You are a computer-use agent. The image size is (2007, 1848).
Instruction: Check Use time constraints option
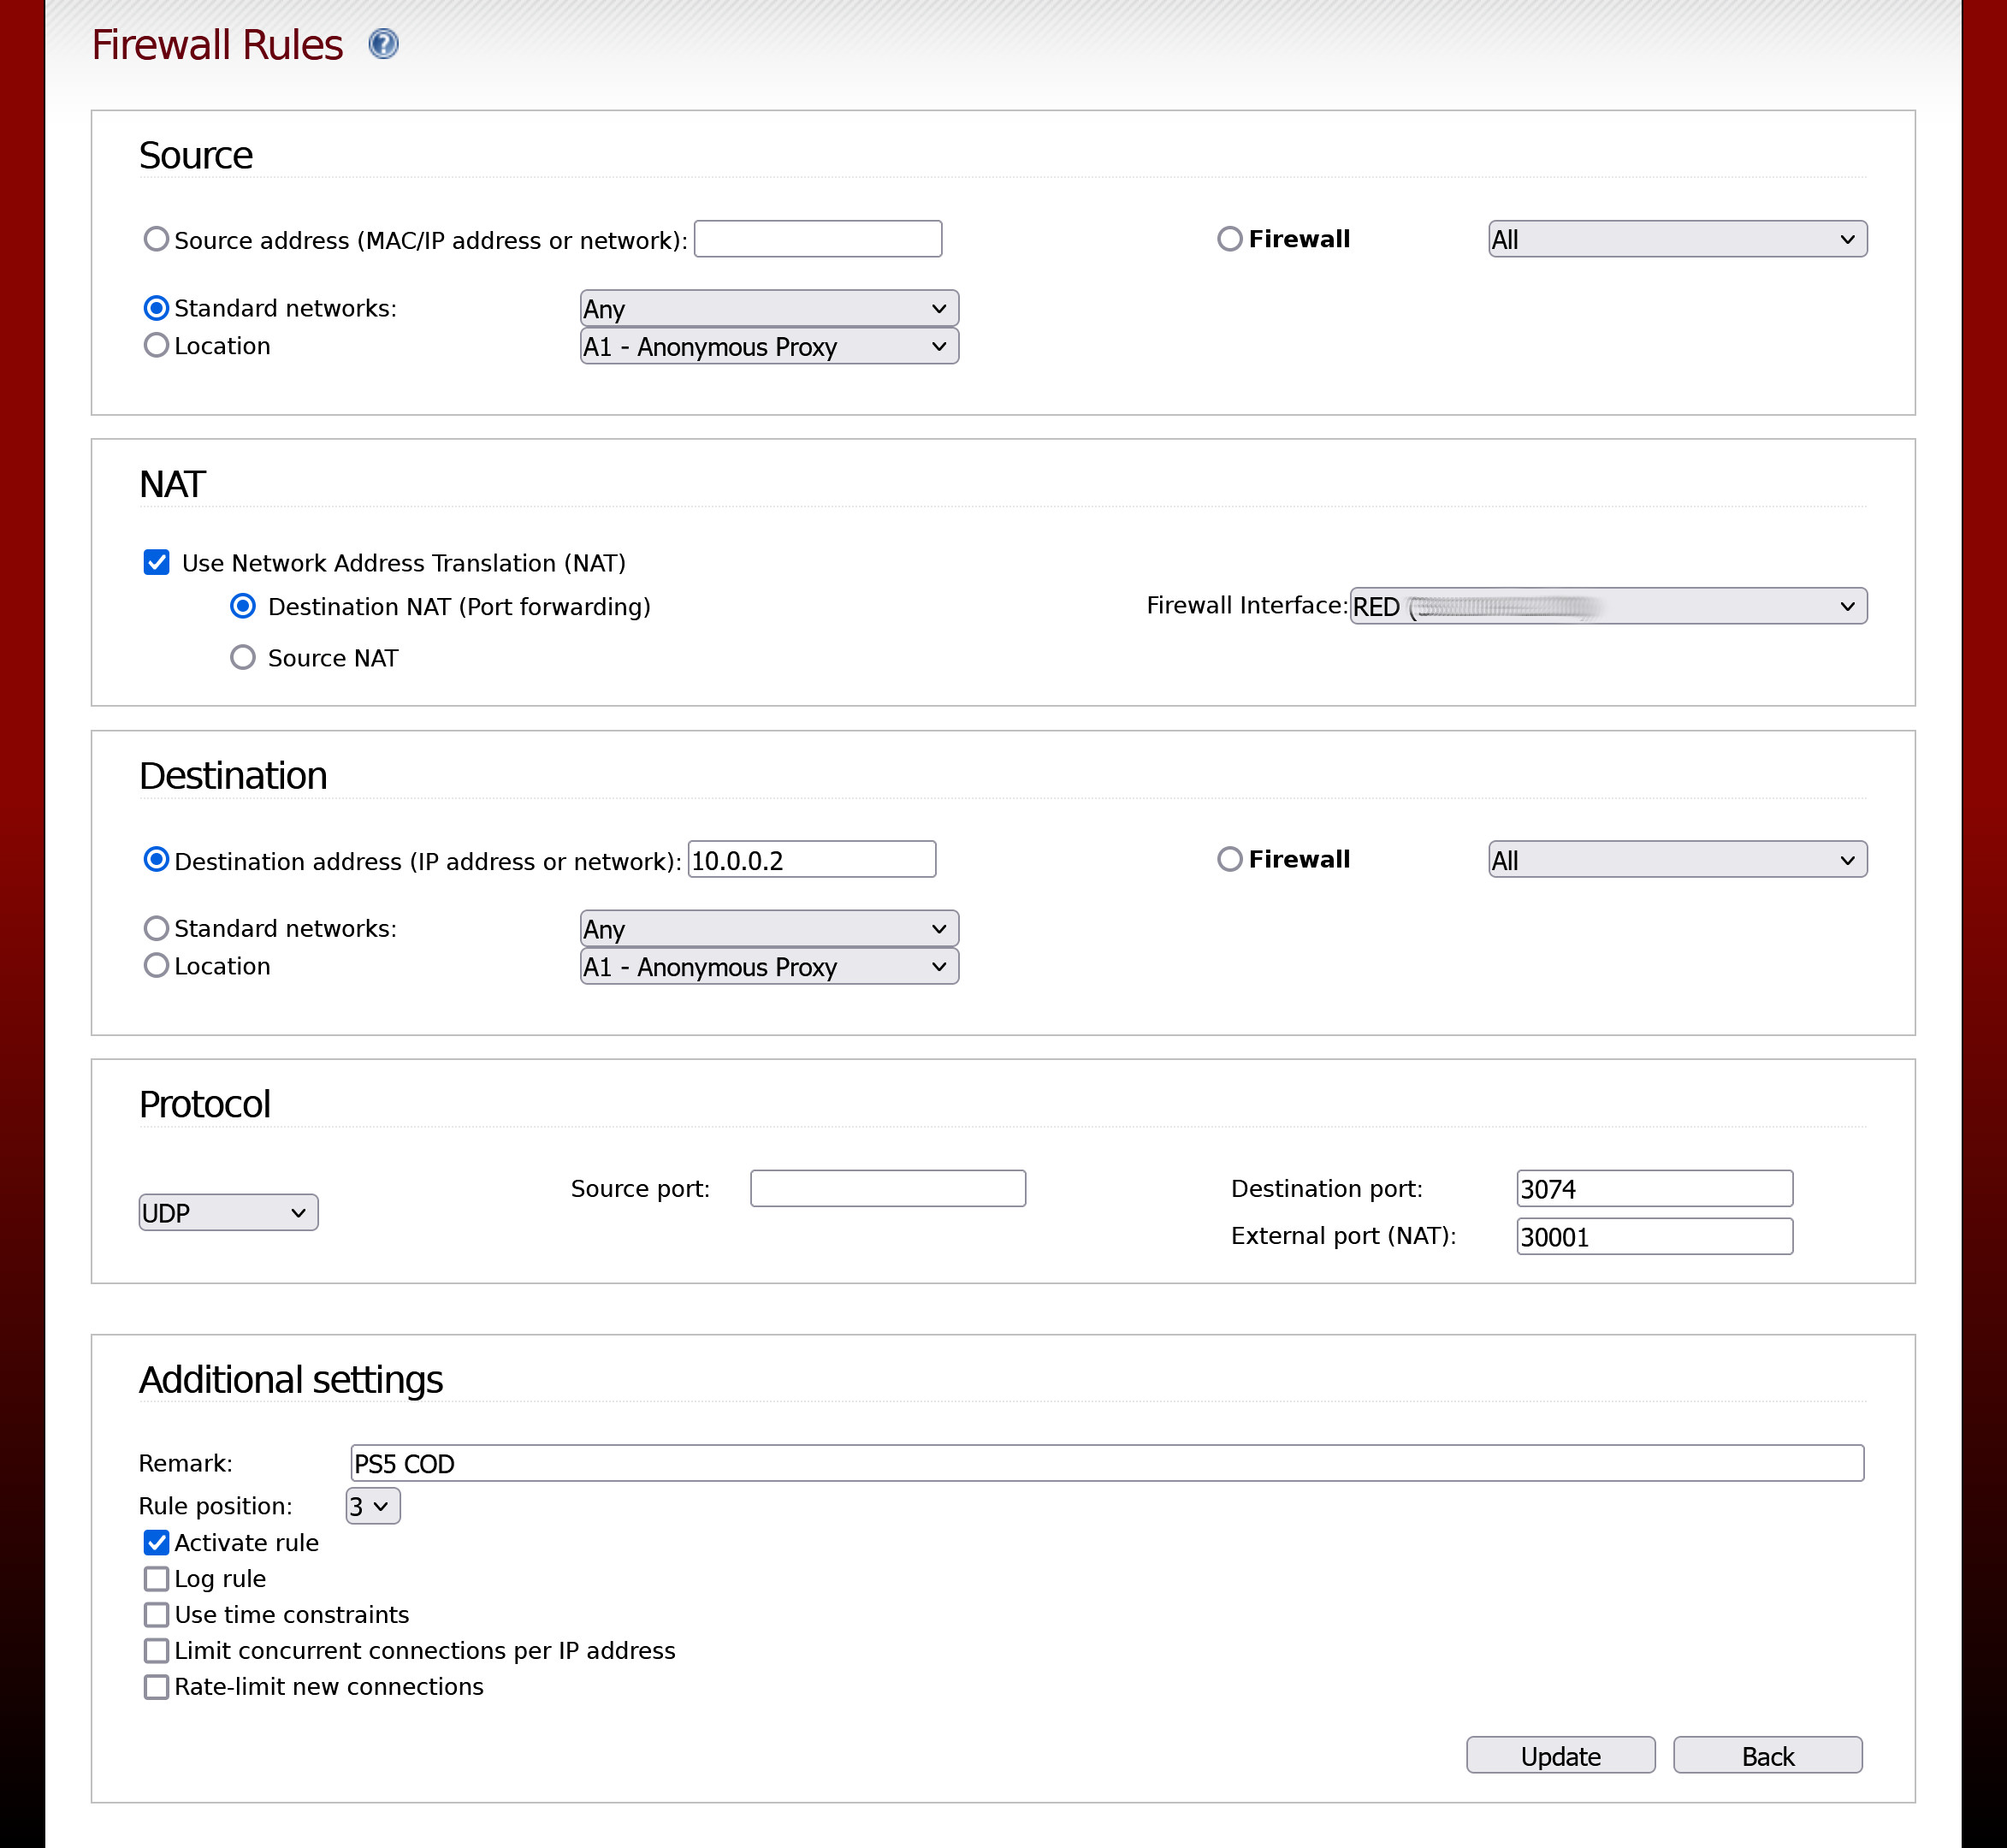pyautogui.click(x=157, y=1614)
